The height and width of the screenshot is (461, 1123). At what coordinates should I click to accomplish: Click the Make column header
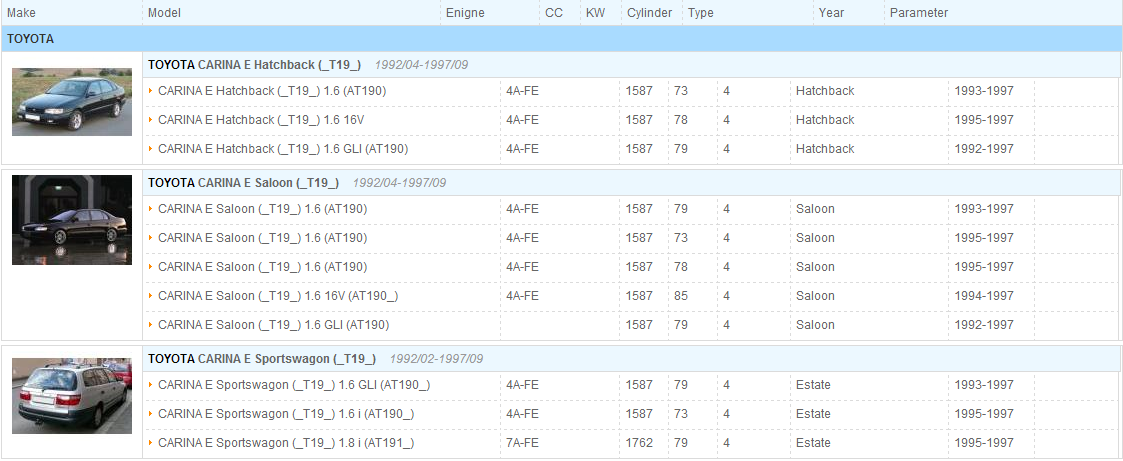(x=21, y=13)
